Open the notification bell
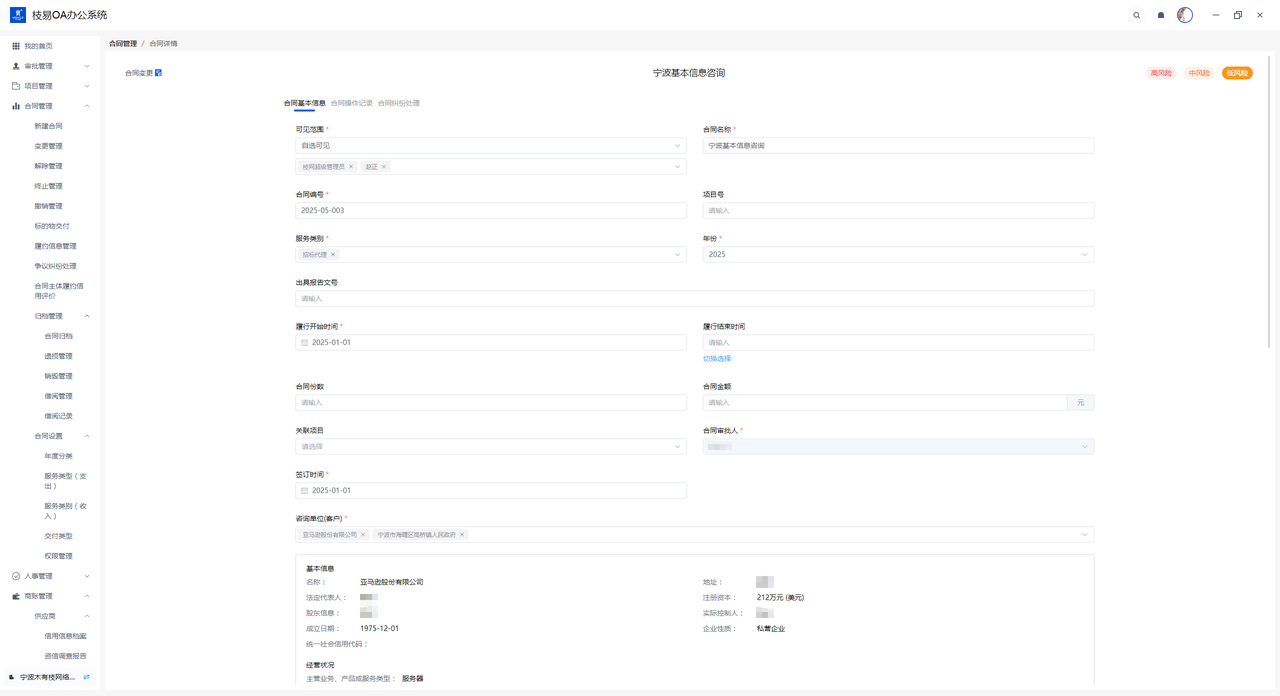This screenshot has height=696, width=1280. pyautogui.click(x=1161, y=15)
